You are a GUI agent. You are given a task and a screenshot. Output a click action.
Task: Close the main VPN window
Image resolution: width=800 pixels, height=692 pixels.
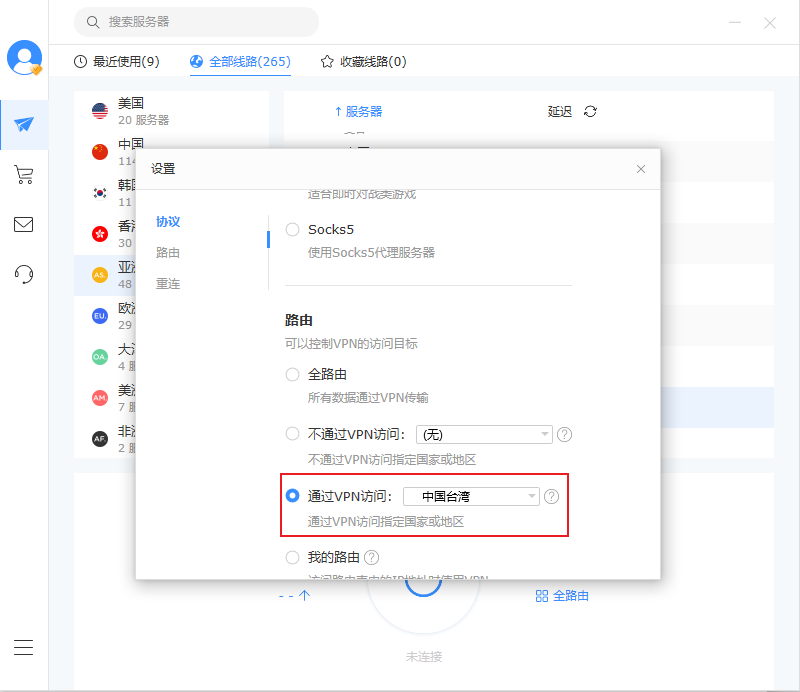click(770, 22)
